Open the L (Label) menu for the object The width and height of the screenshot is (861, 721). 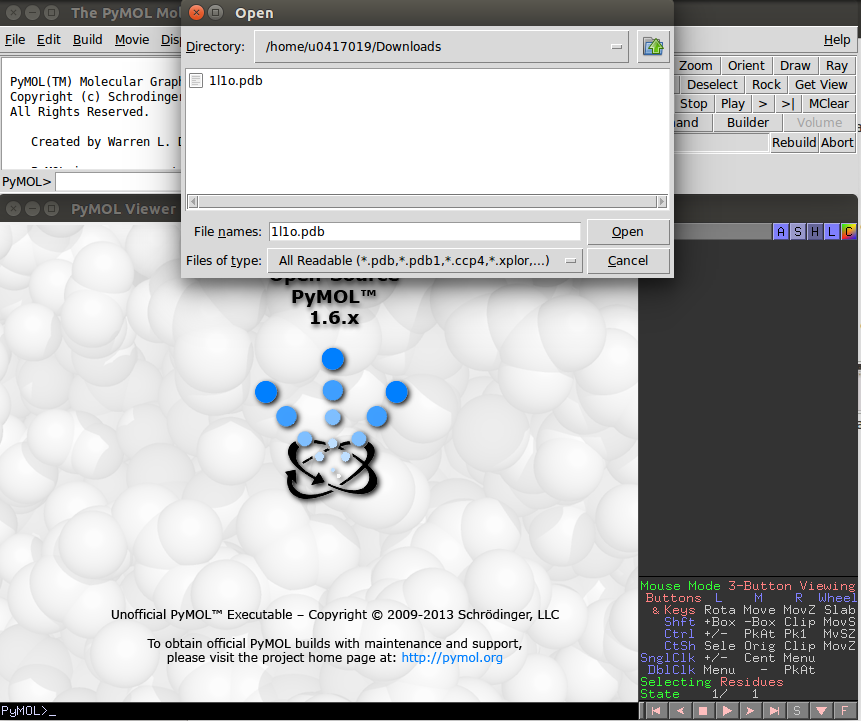coord(832,232)
